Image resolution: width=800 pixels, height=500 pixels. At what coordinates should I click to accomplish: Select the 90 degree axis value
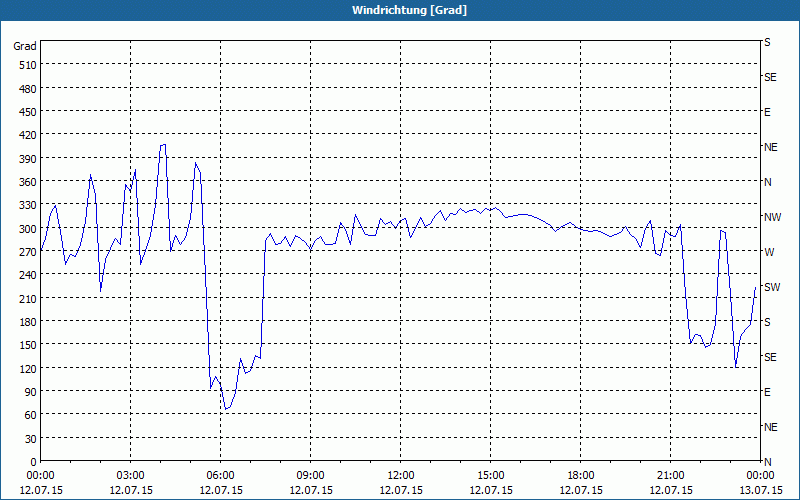31,392
